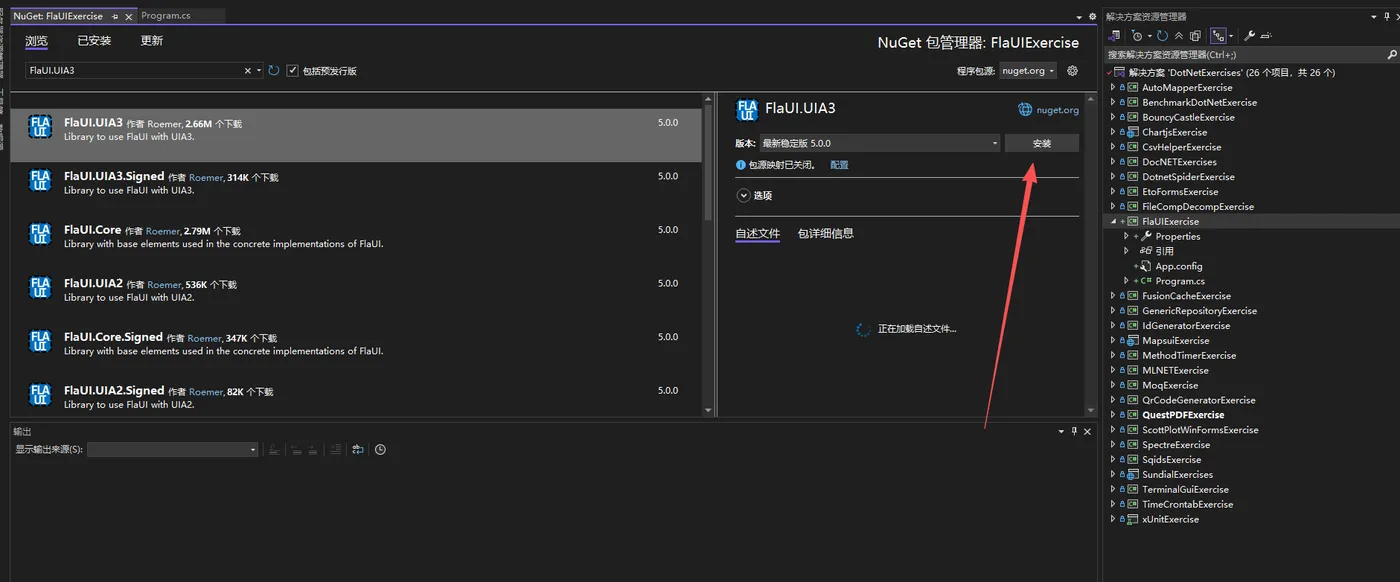The image size is (1400, 582).
Task: Open the Readme tab in package details
Action: (x=757, y=234)
